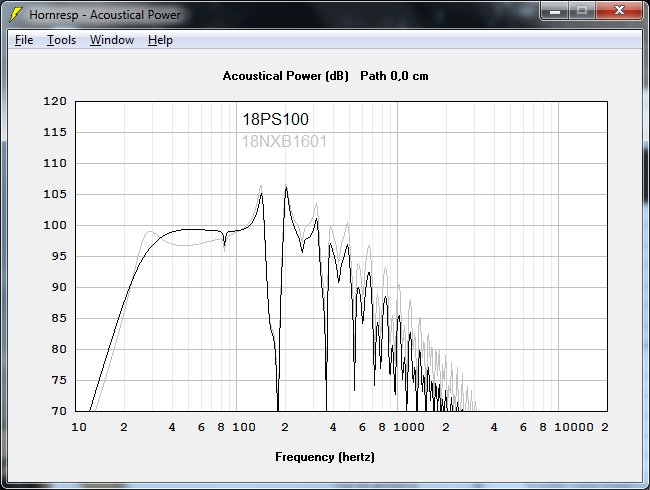The height and width of the screenshot is (490, 650).
Task: Click the Frequency (hertz) axis label
Action: (x=325, y=457)
